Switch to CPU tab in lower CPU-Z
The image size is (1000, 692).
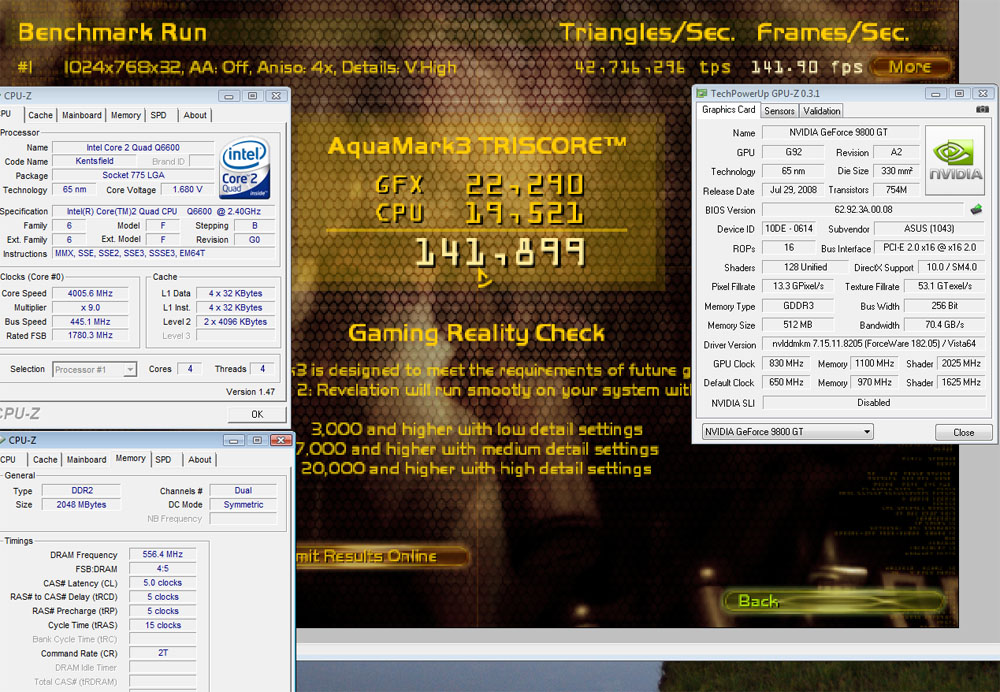click(8, 459)
